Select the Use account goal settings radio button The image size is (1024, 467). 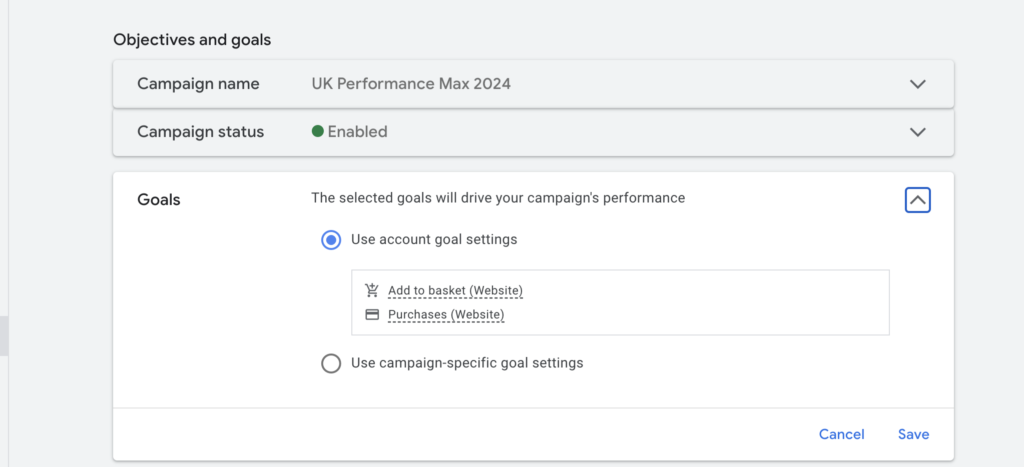[331, 240]
